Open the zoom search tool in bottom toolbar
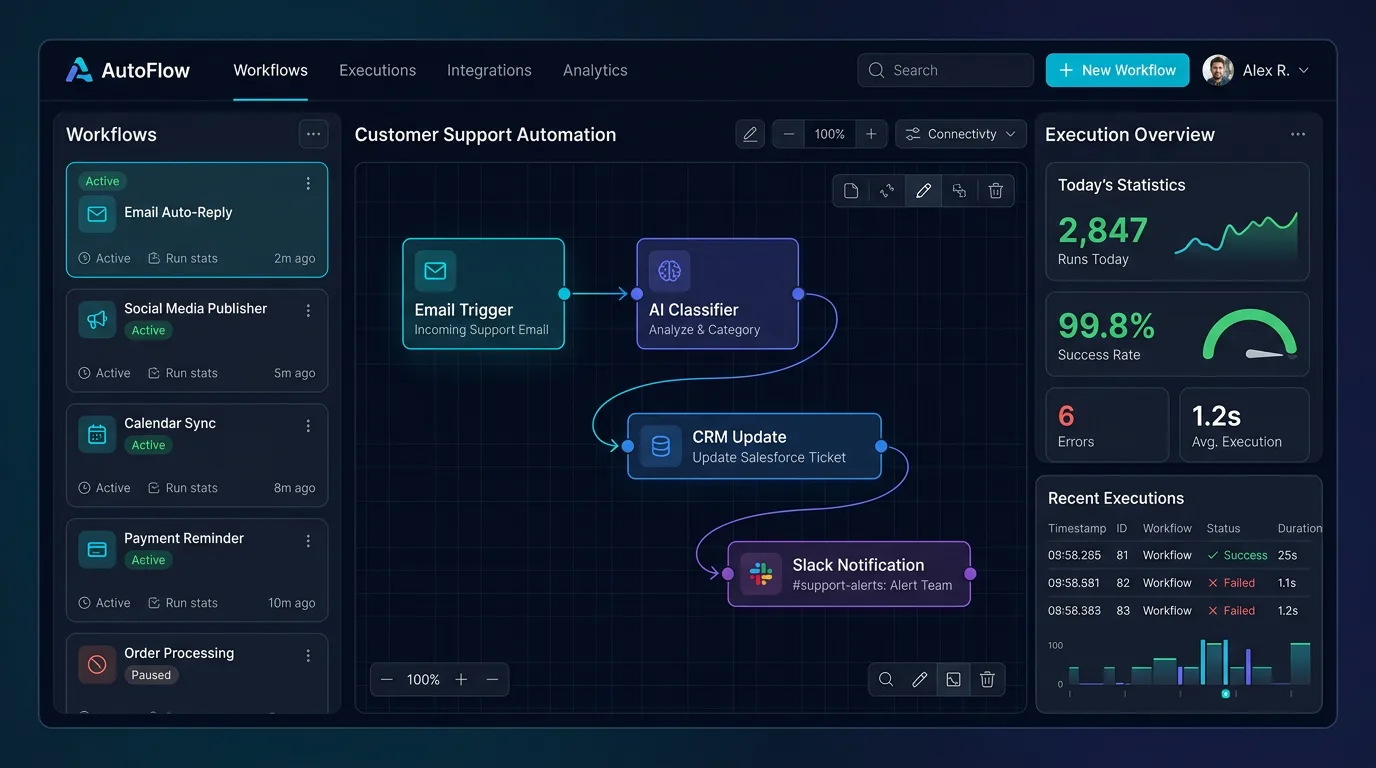This screenshot has width=1376, height=768. click(x=886, y=679)
